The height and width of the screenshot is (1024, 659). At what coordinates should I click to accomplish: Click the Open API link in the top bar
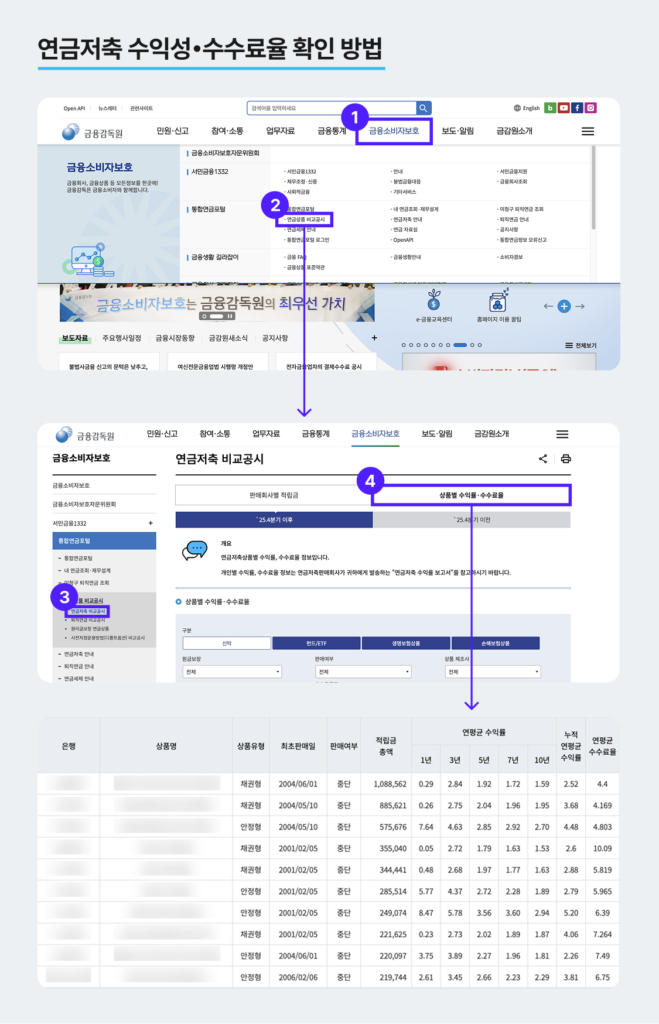(74, 108)
